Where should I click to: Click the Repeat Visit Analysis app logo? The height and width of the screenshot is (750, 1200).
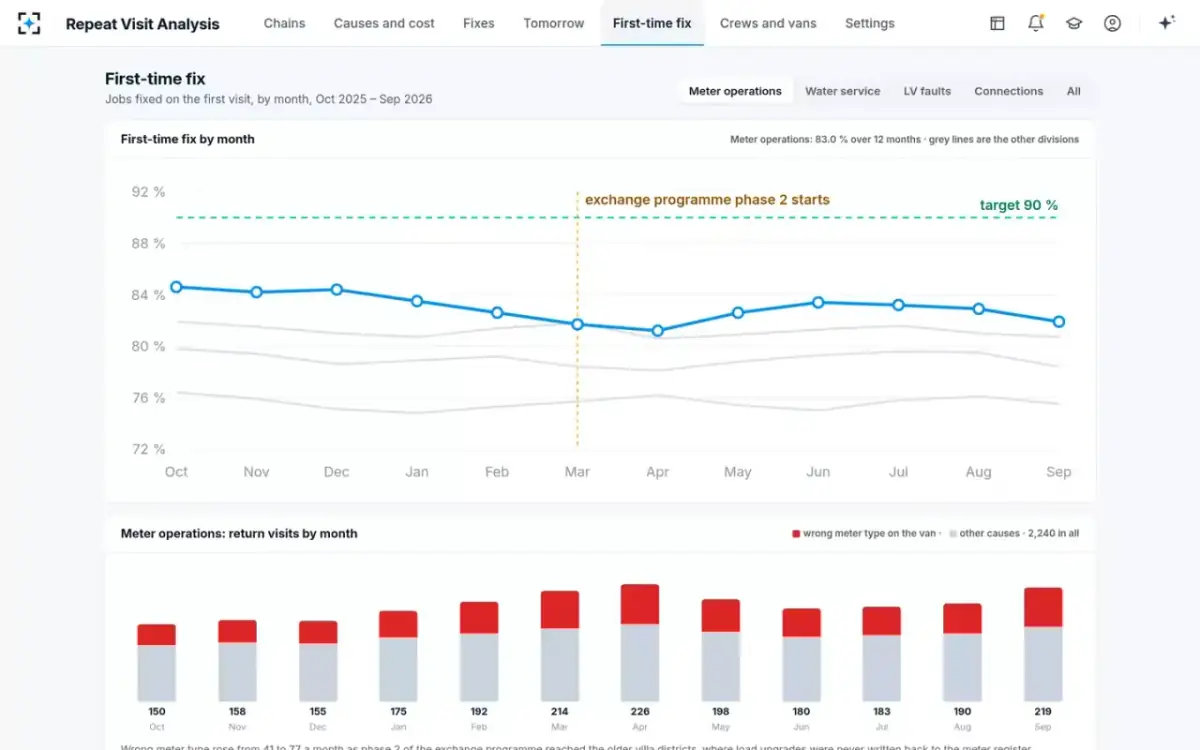coord(29,23)
